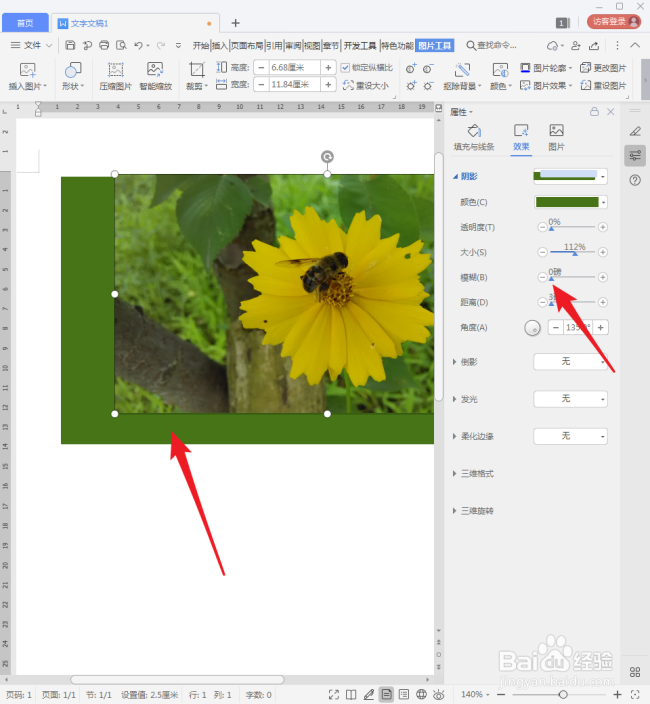The image size is (650, 704).
Task: Click the 透明度 transparency slider
Action: pos(572,227)
